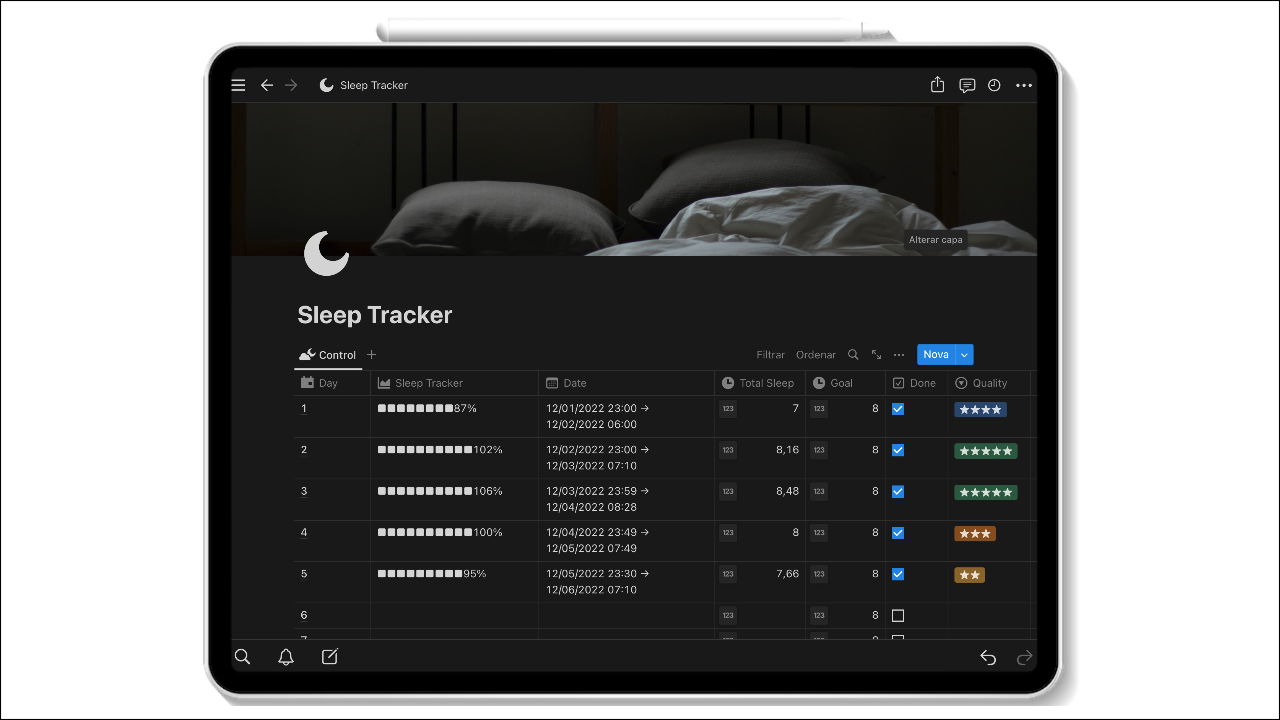Open the top-right ellipsis page menu
This screenshot has height=720, width=1280.
coord(1024,85)
